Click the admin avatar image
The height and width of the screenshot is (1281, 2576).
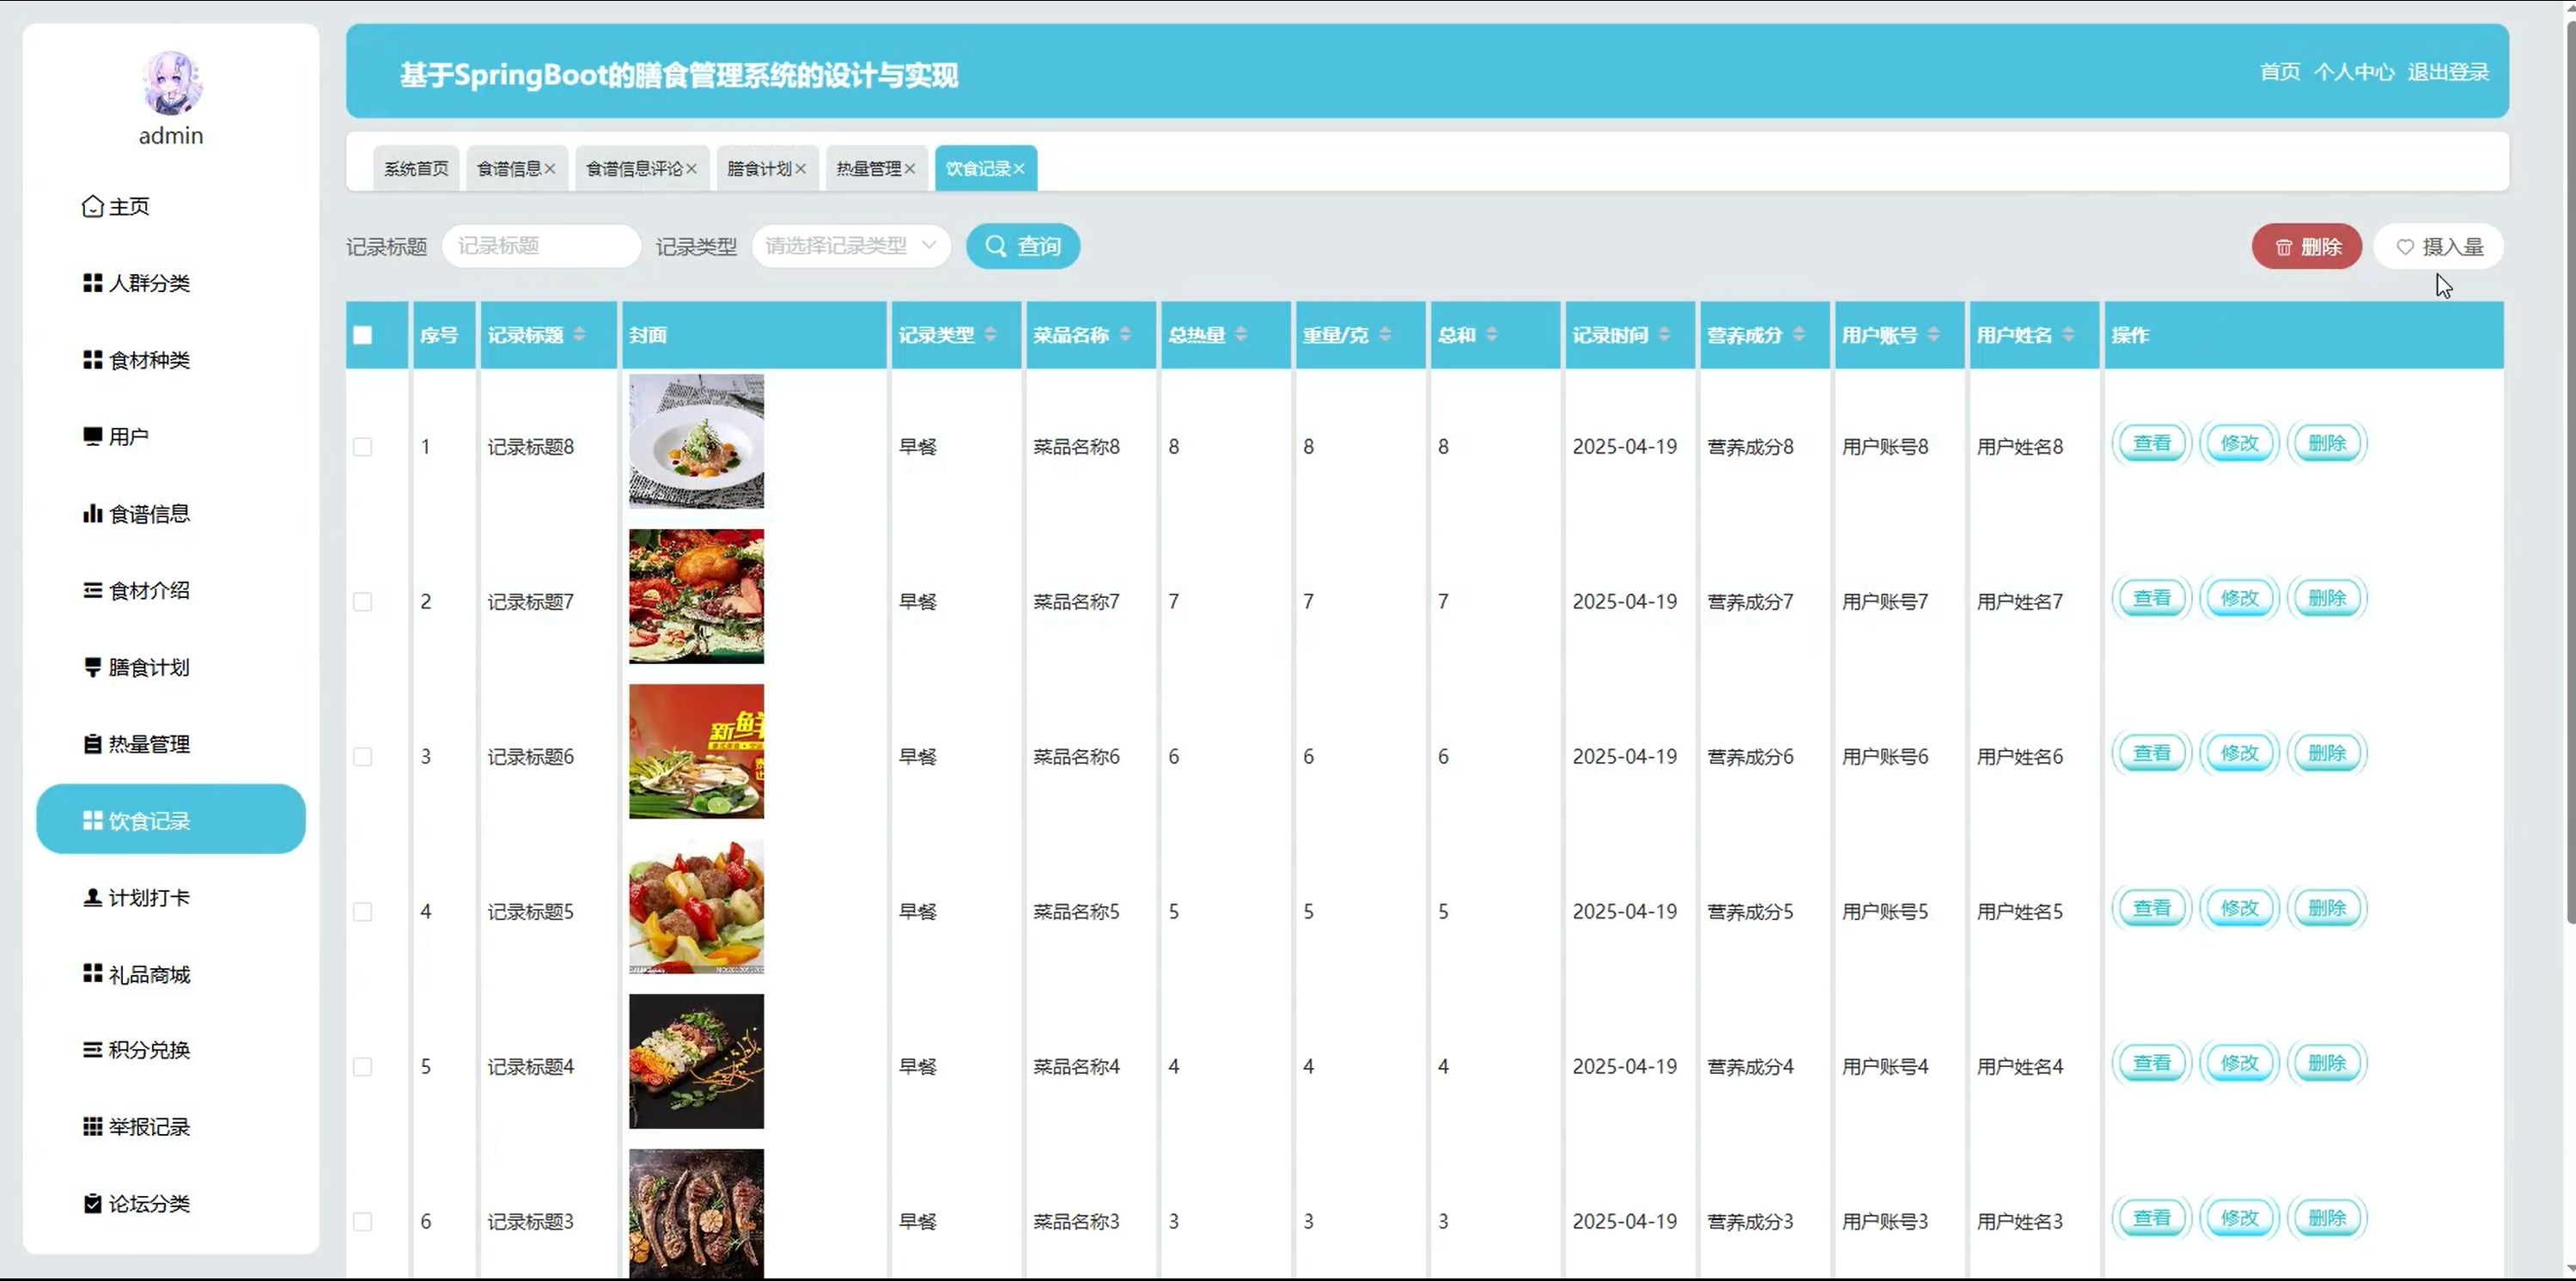pos(171,83)
